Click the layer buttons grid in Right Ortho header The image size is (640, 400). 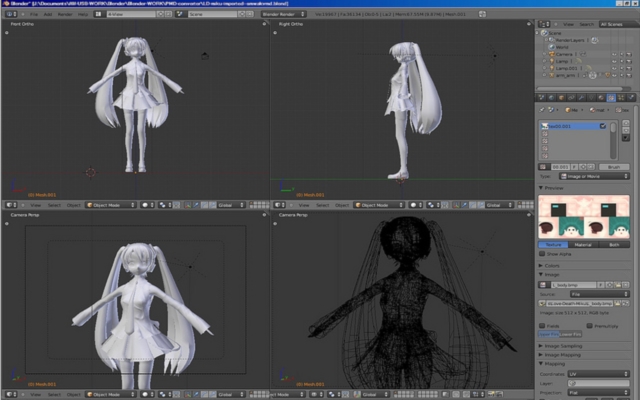(526, 205)
